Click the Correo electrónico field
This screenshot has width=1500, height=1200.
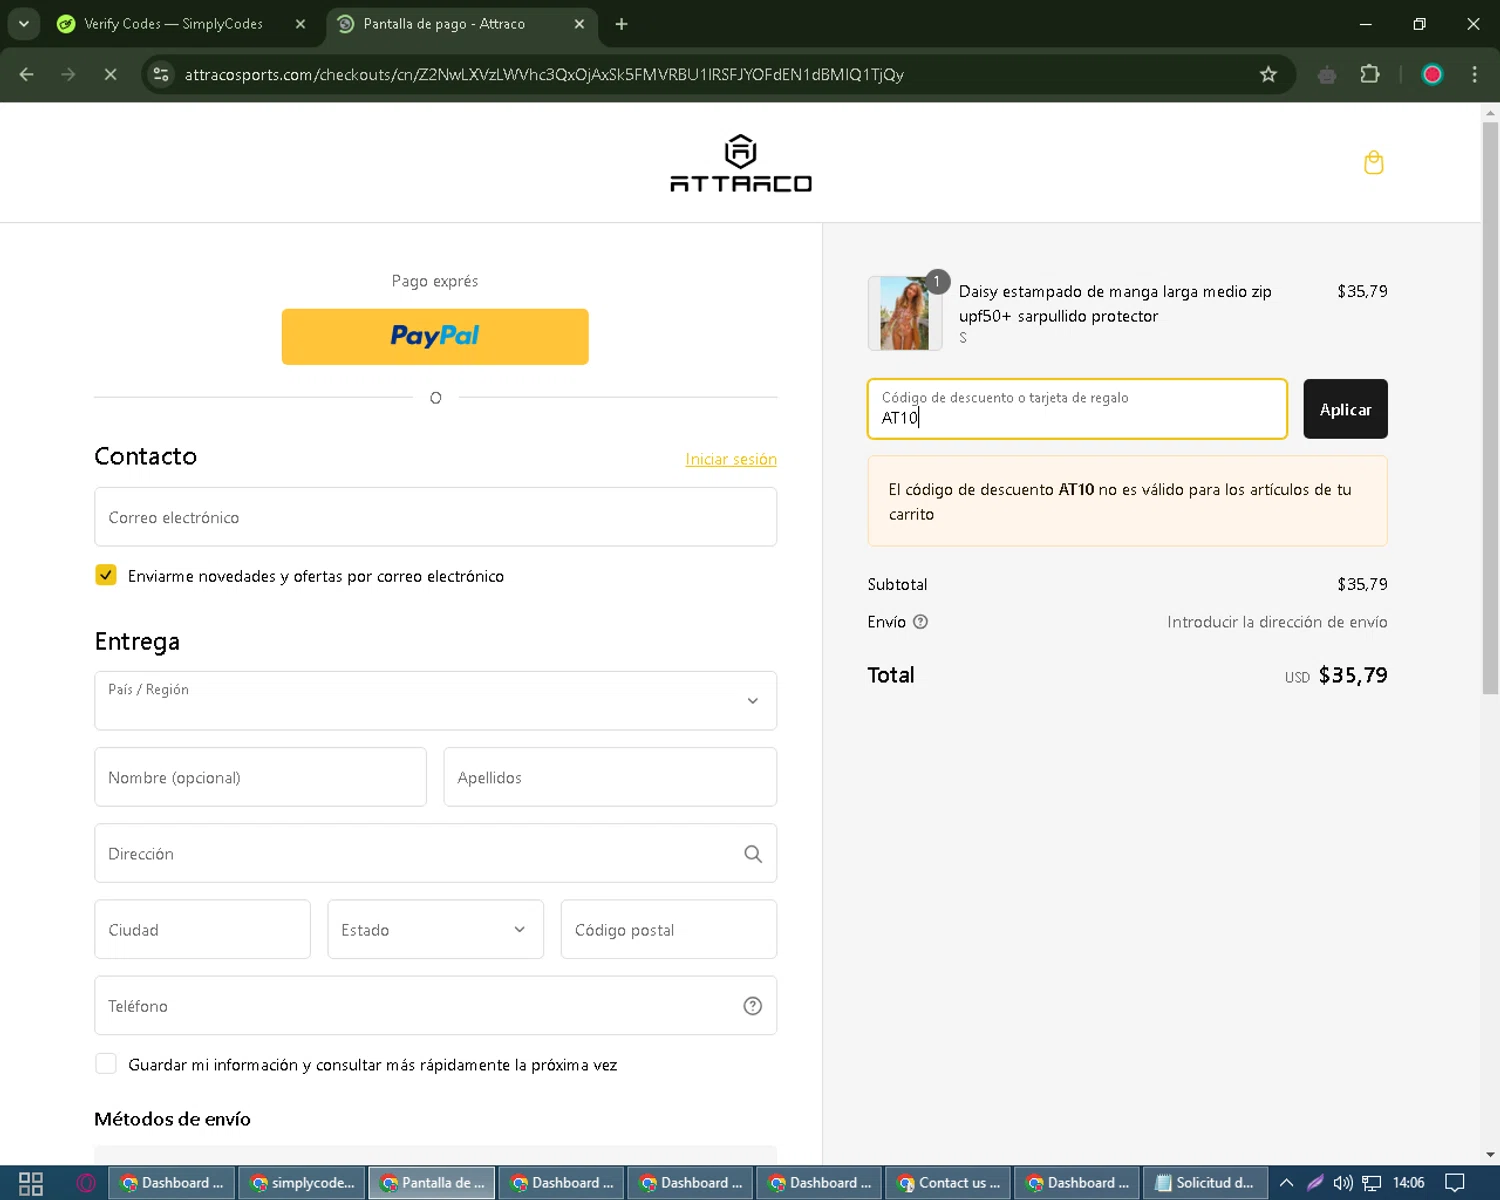[x=435, y=517]
